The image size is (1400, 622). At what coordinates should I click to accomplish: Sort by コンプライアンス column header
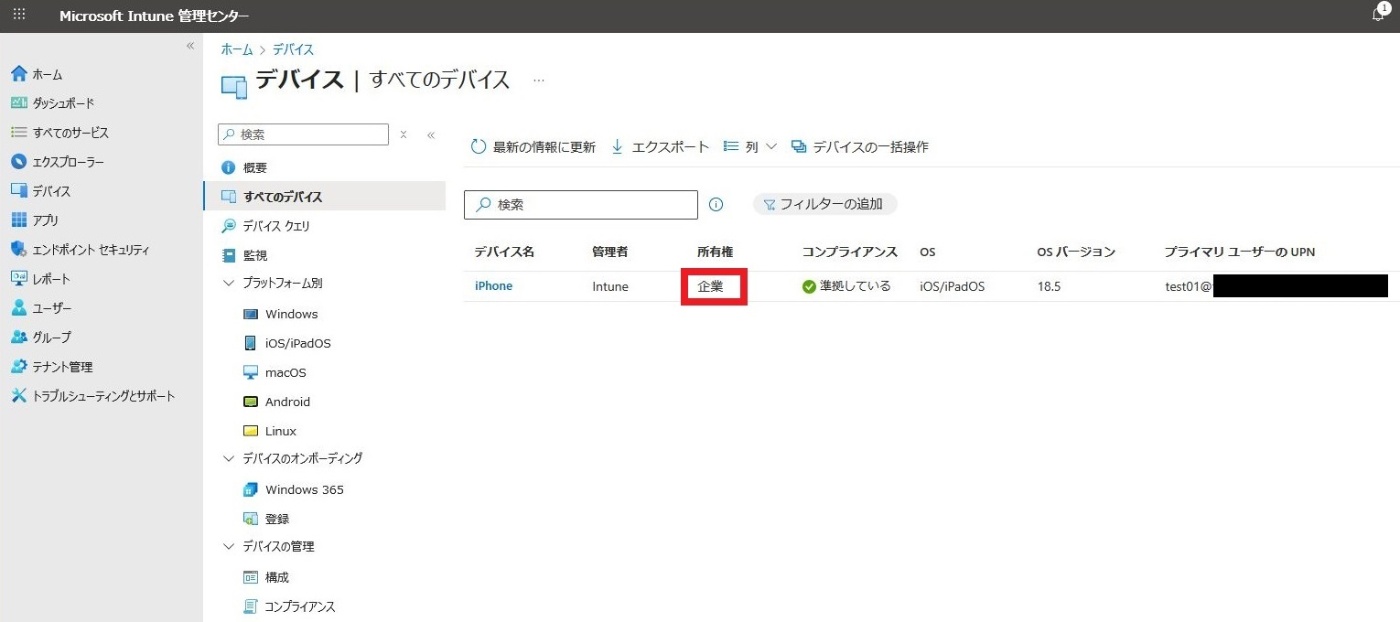pos(850,252)
